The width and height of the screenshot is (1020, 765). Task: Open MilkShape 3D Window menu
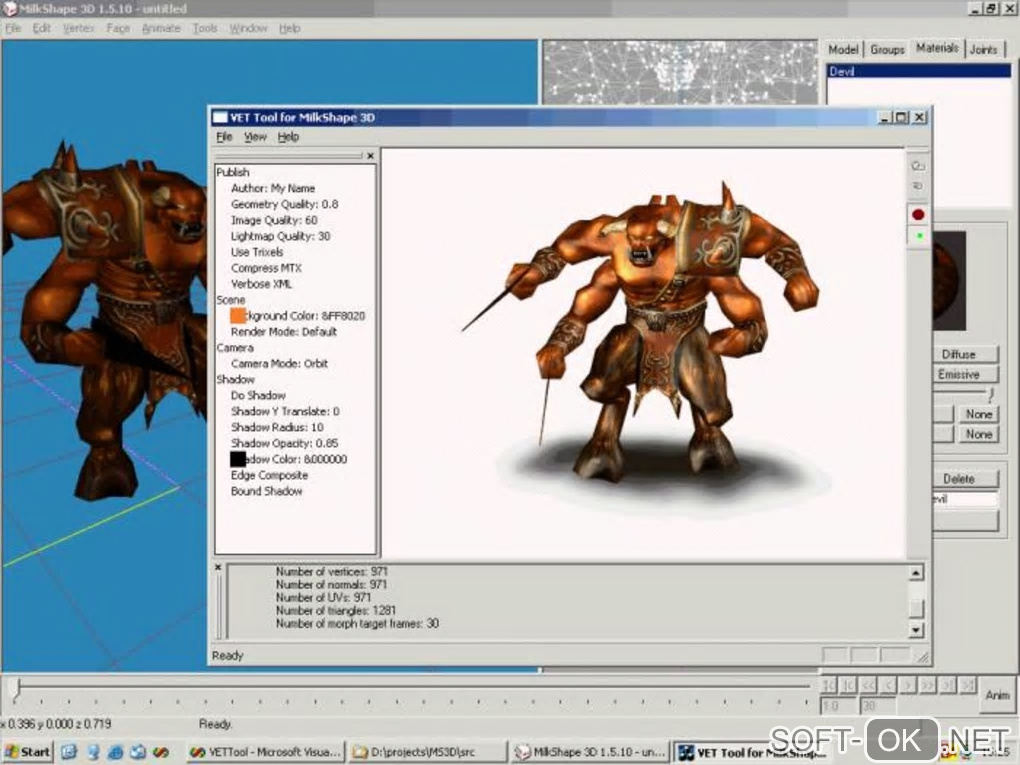[248, 28]
